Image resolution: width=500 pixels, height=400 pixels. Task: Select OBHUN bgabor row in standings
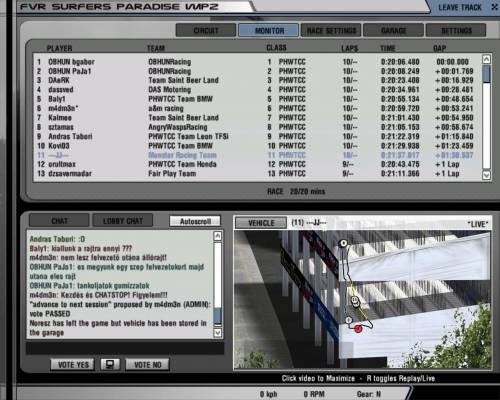[257, 62]
